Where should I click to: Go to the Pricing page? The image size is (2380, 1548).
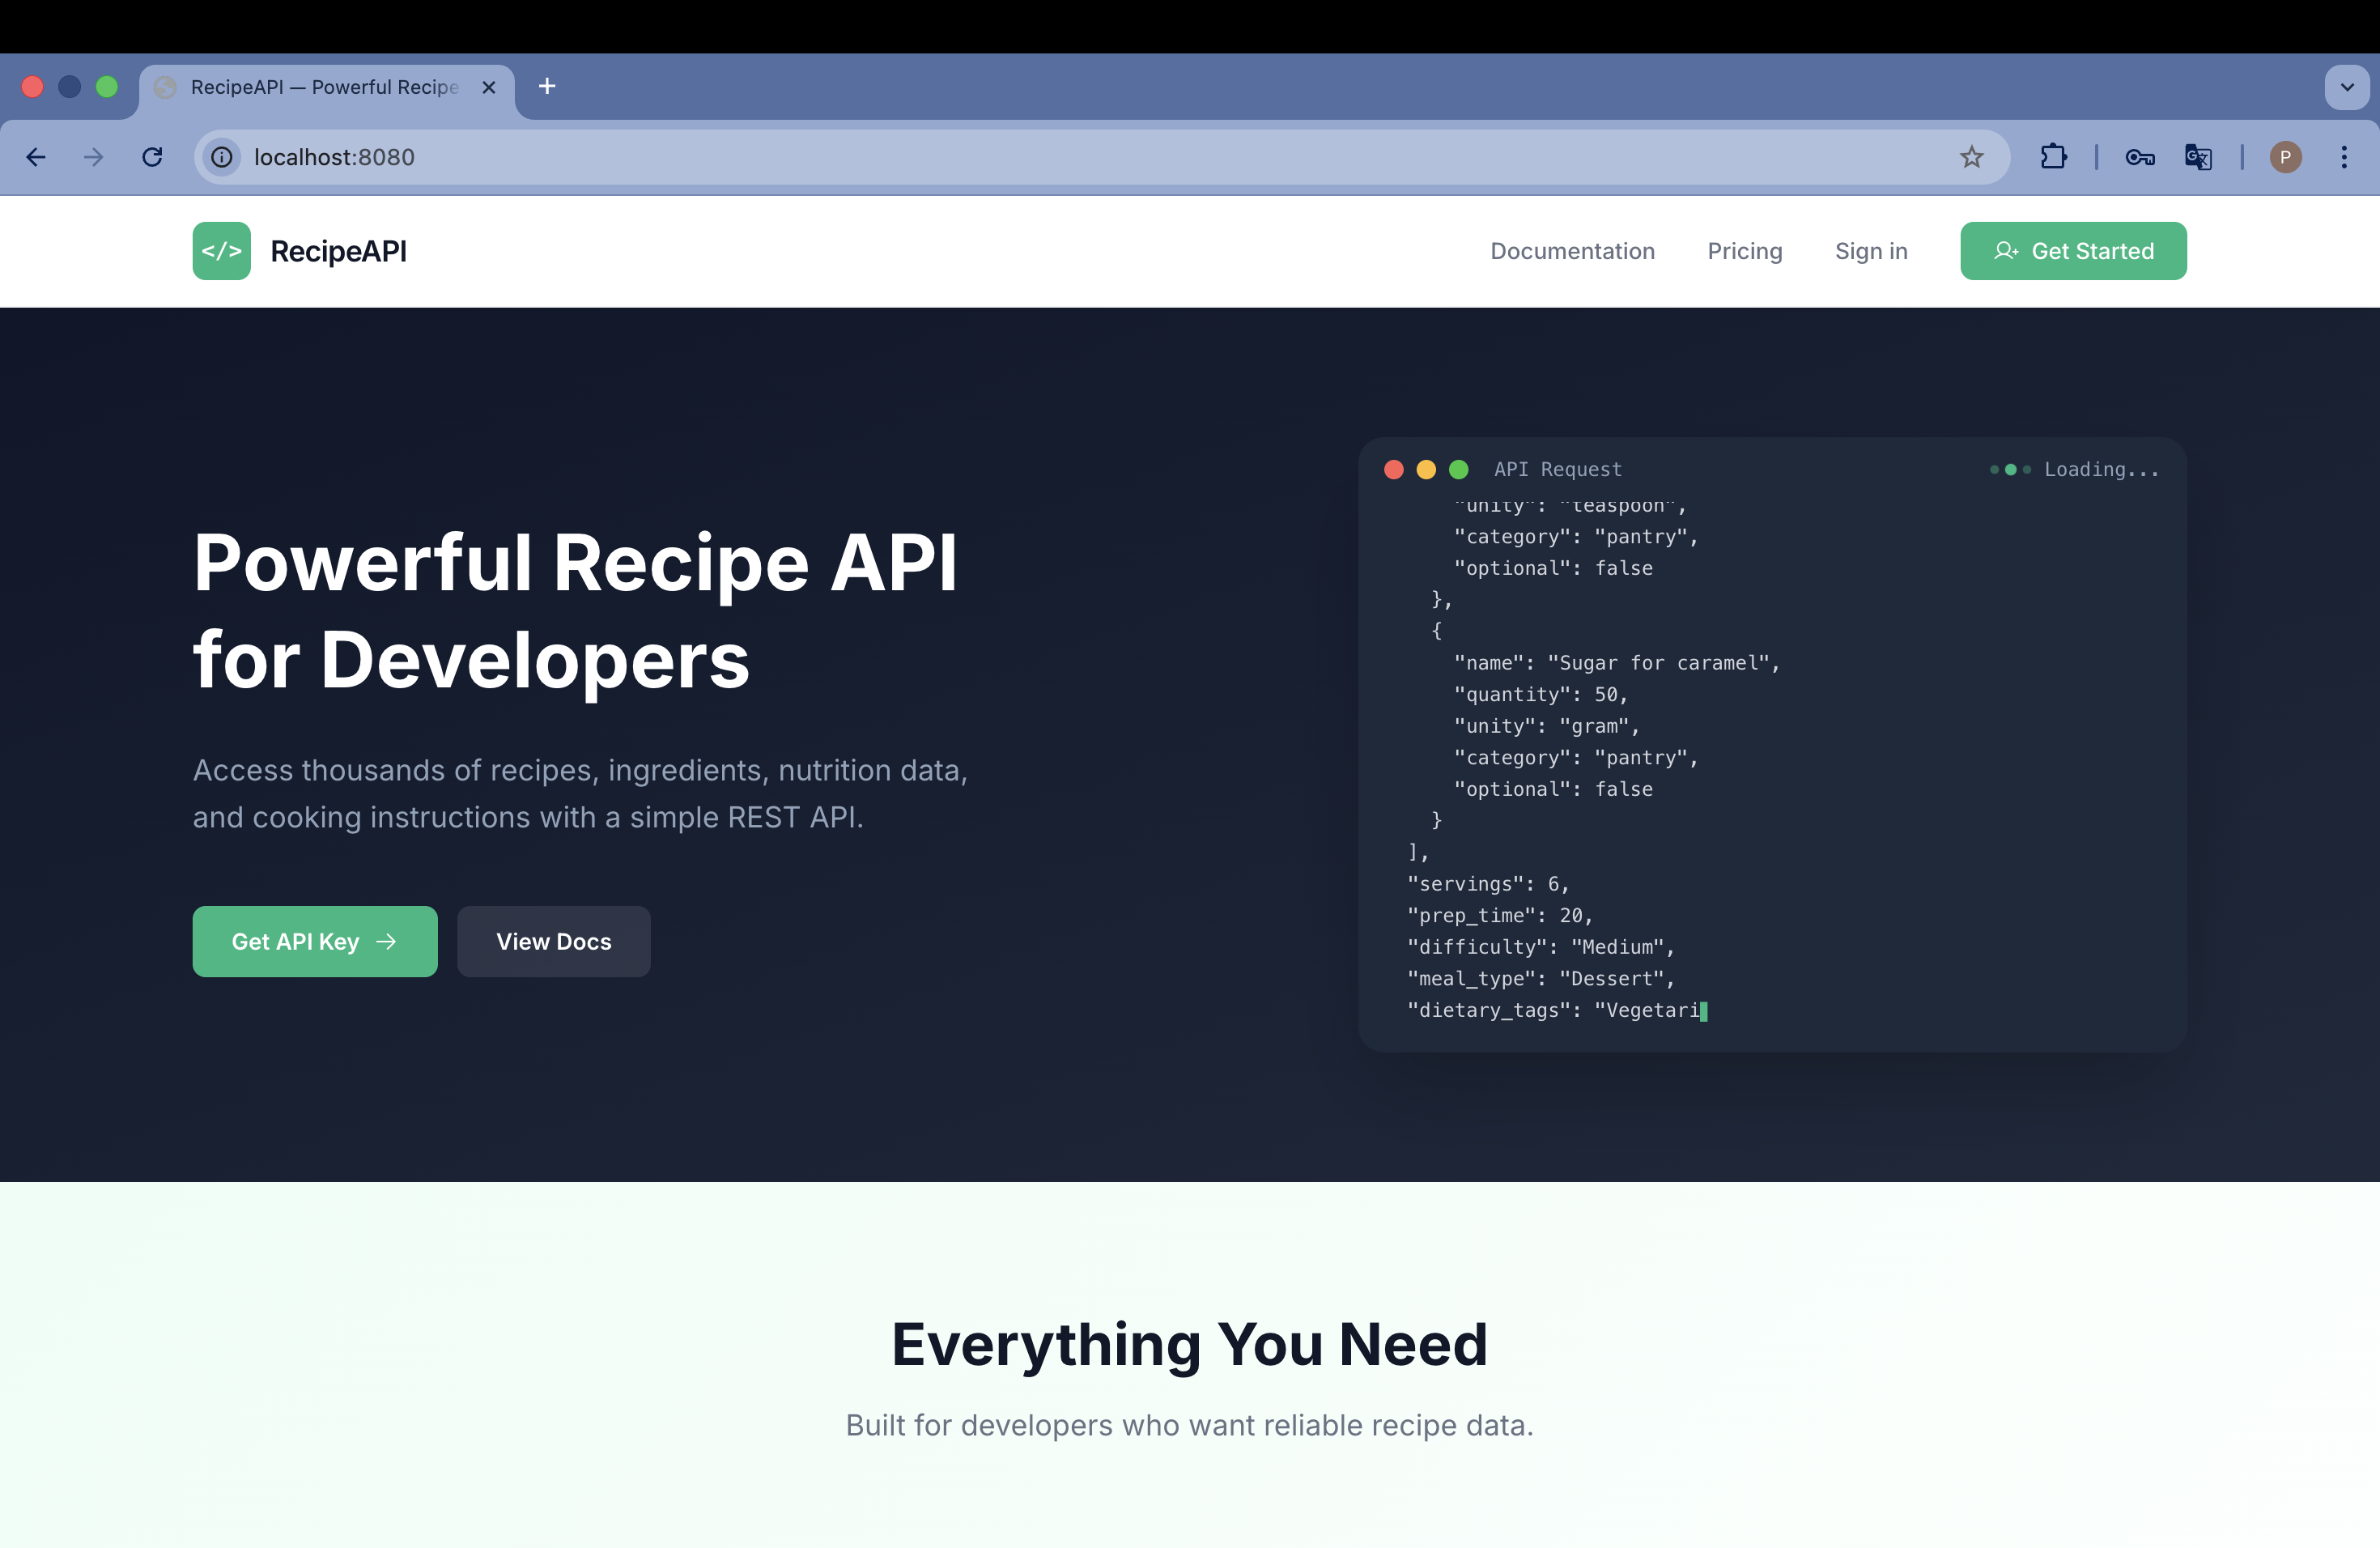(1744, 251)
